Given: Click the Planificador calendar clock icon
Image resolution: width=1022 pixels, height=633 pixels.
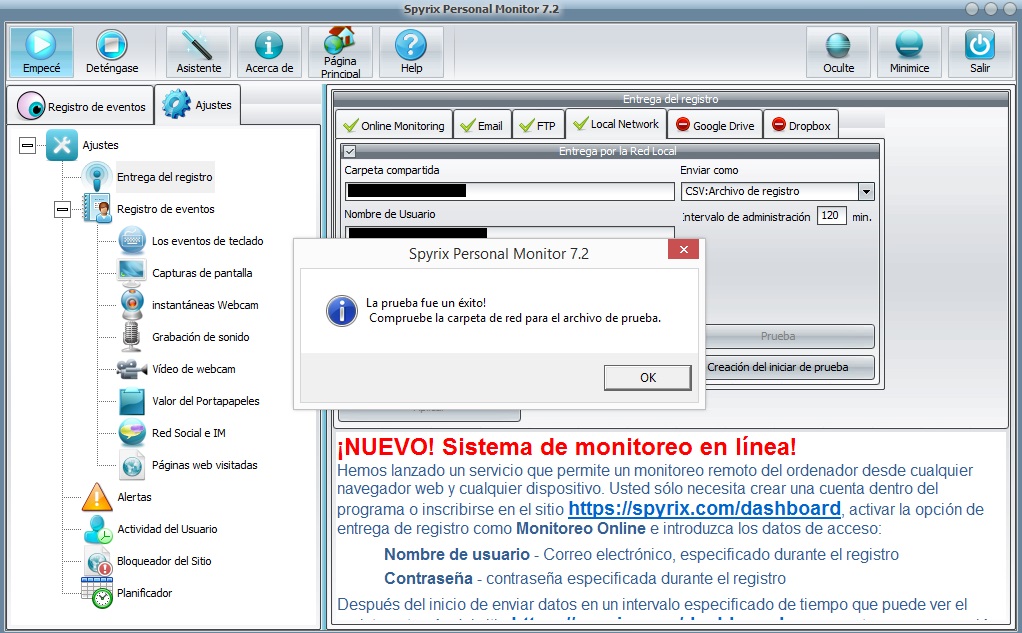Looking at the screenshot, I should point(97,593).
